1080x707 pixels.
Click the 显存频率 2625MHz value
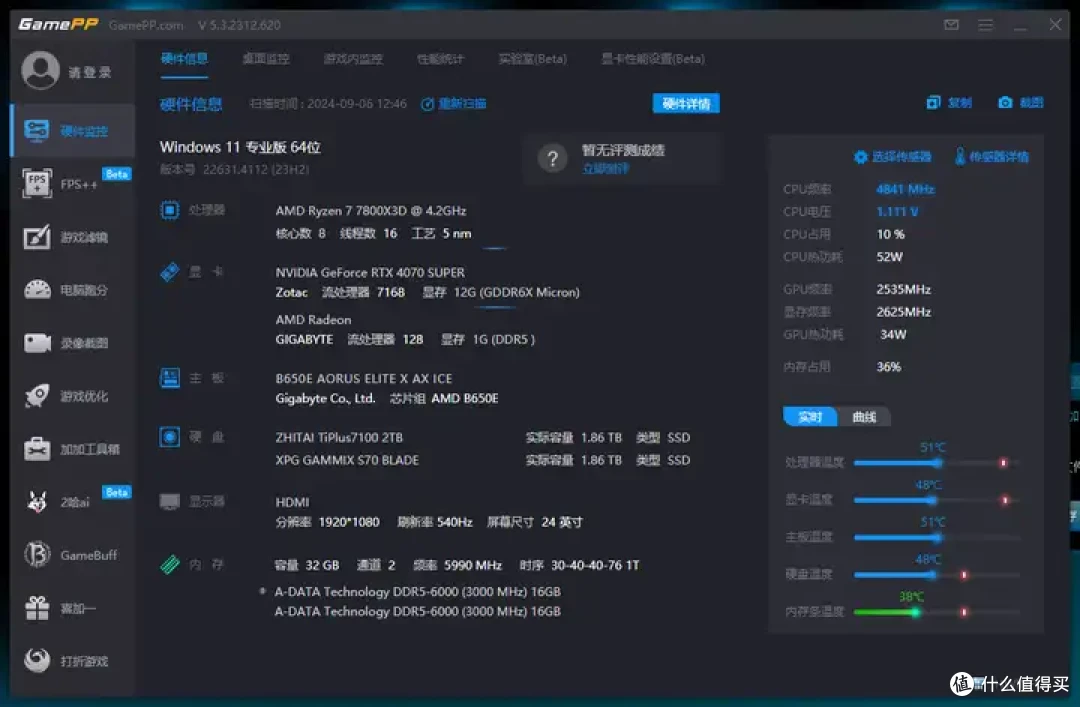(x=903, y=311)
